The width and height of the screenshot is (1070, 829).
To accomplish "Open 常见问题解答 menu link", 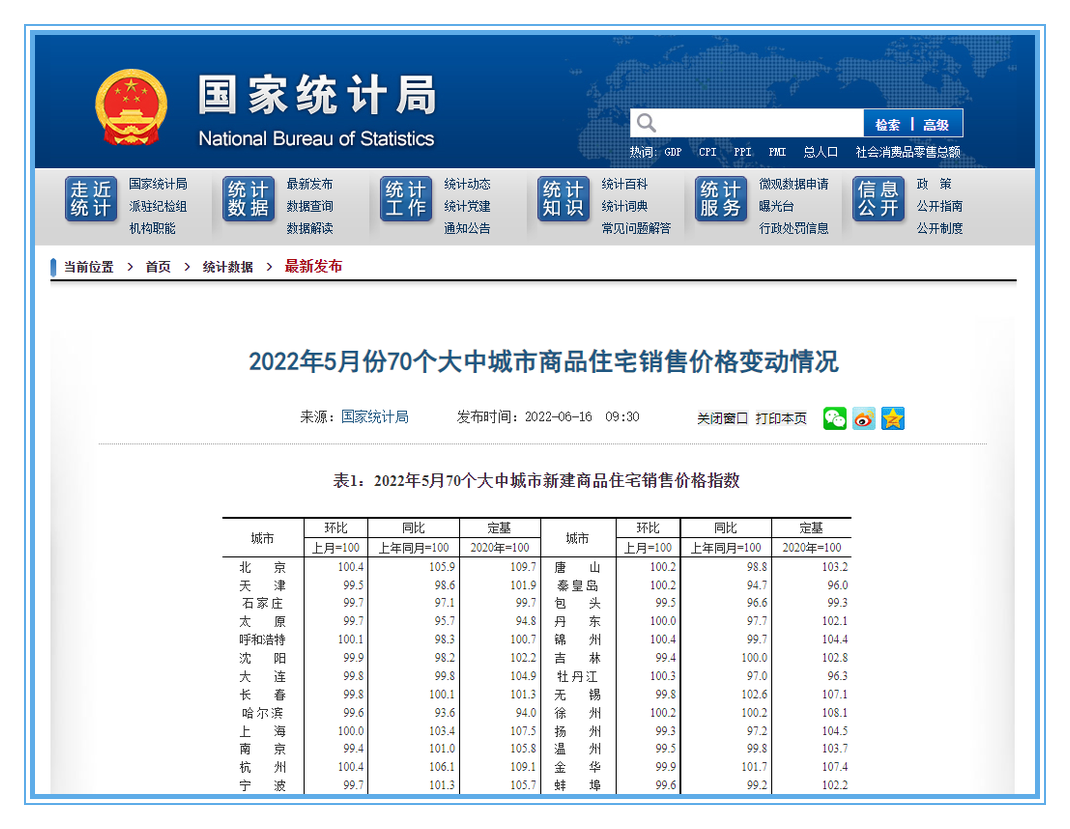I will [x=637, y=229].
